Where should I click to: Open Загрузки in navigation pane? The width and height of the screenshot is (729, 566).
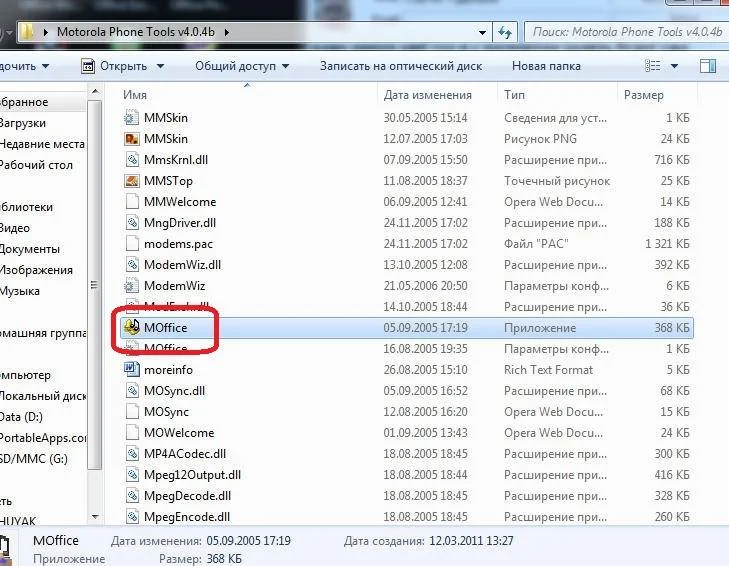[x=23, y=123]
